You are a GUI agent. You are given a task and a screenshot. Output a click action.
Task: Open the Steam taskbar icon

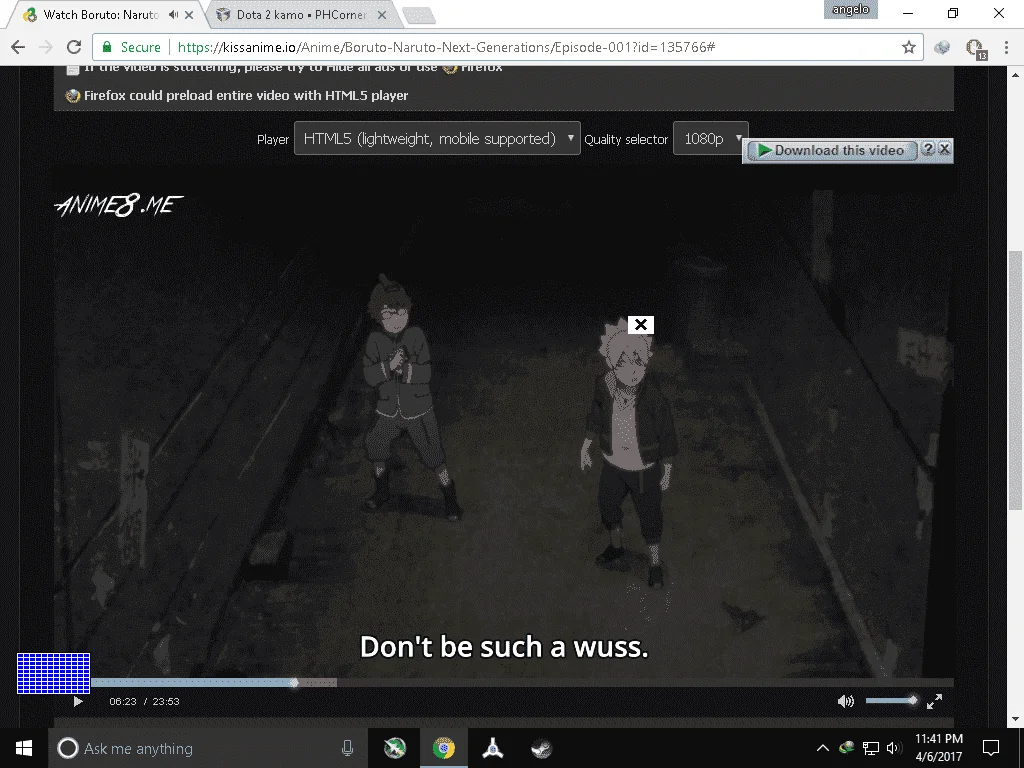[541, 748]
